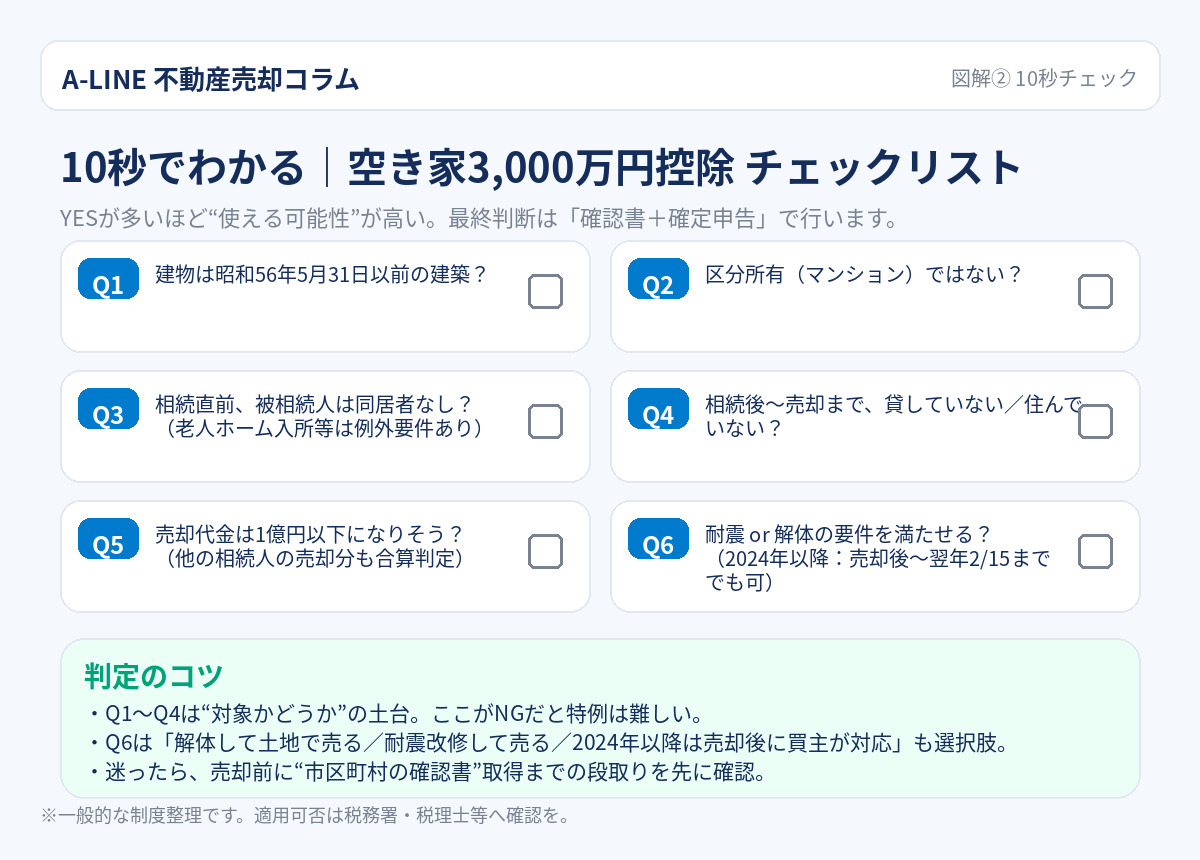
Task: Select the blue Q3 badge
Action: (108, 410)
